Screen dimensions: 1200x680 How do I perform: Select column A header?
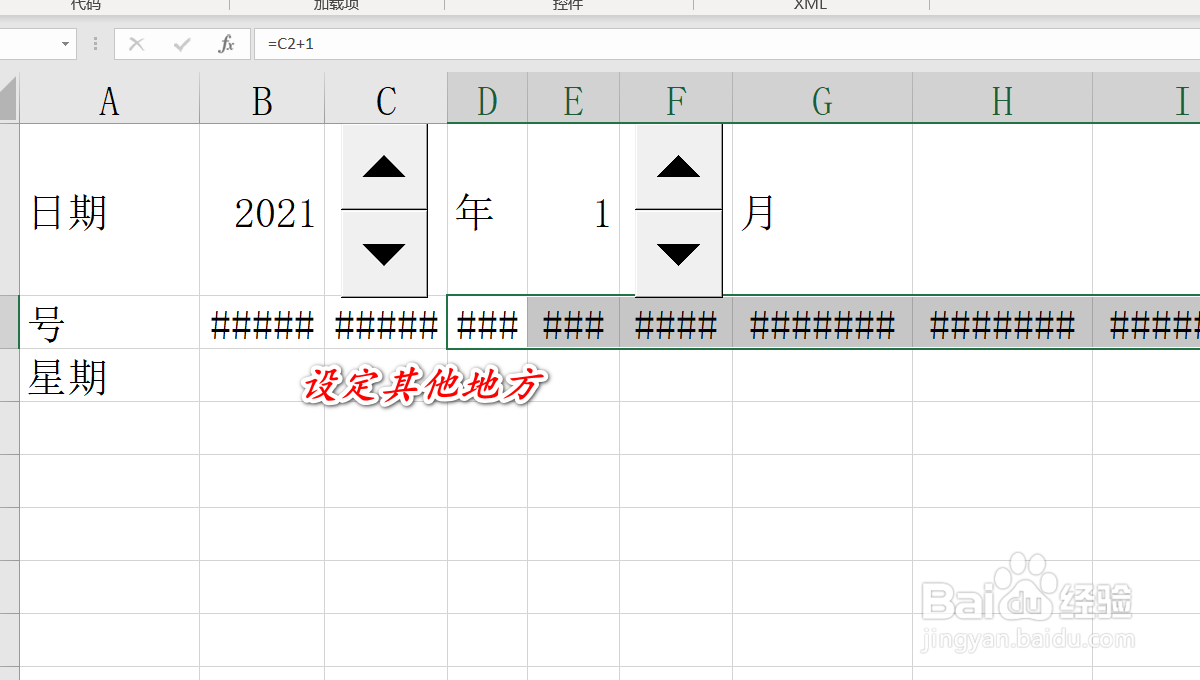(x=109, y=100)
